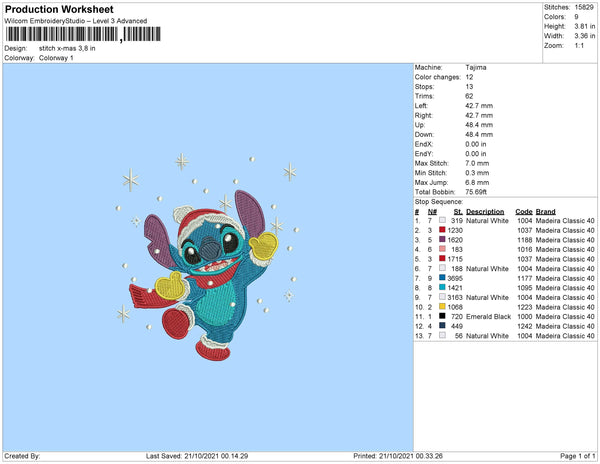Click 'Last Saved: 21/10/2021 00.14.29' footer

coord(197,456)
